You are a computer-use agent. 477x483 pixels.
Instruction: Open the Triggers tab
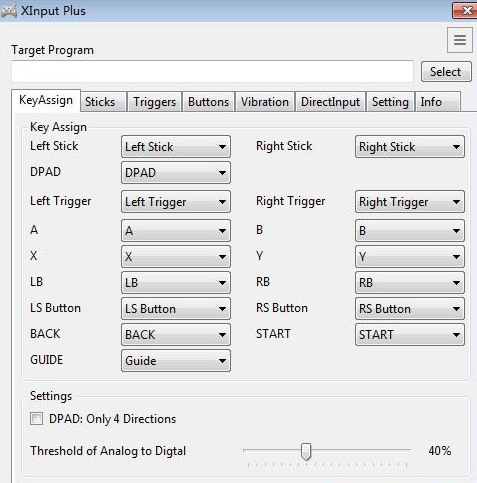click(154, 102)
